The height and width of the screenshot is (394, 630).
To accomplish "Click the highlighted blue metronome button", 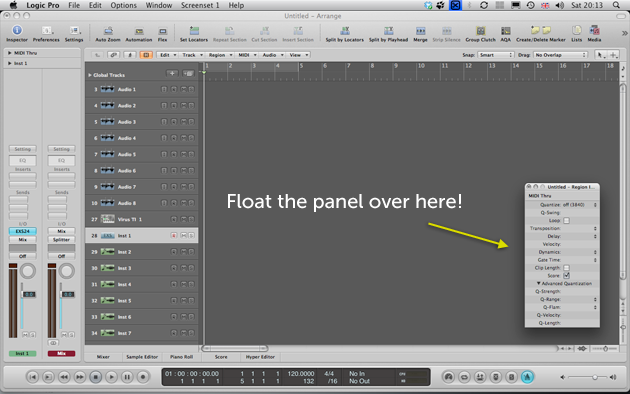I will click(x=527, y=377).
